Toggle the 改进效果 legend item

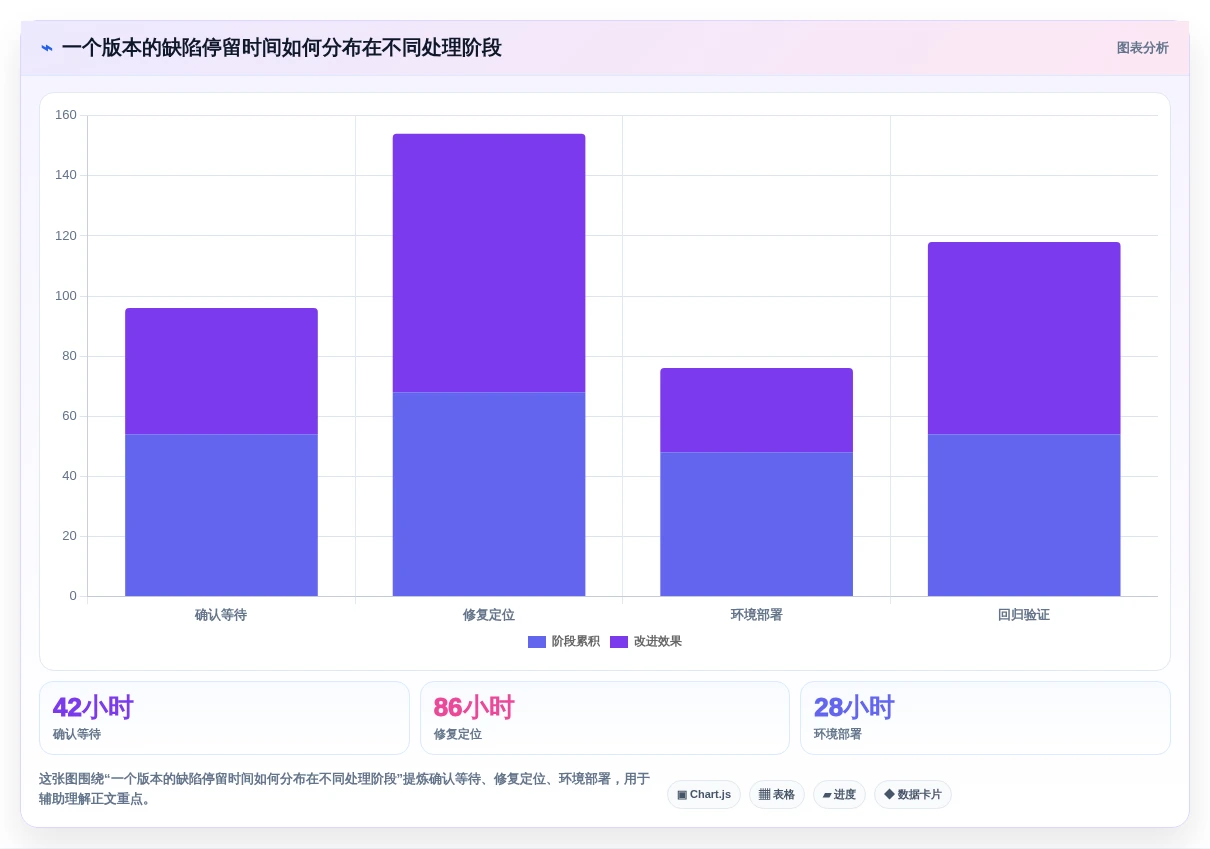pos(646,642)
